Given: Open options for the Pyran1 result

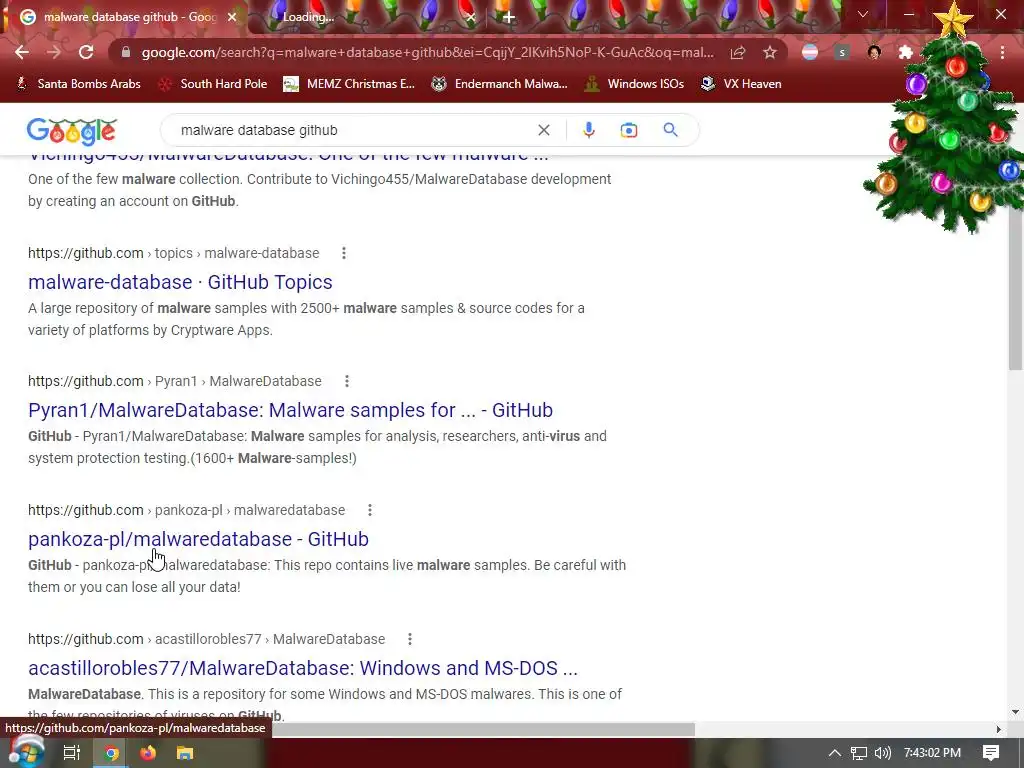Looking at the screenshot, I should [x=347, y=381].
